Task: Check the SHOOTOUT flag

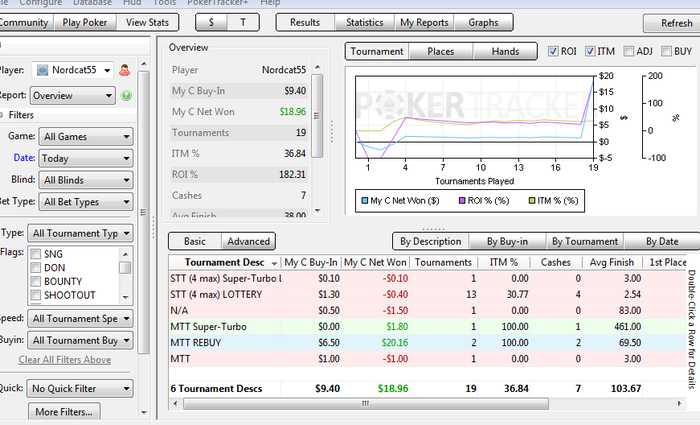Action: [35, 295]
